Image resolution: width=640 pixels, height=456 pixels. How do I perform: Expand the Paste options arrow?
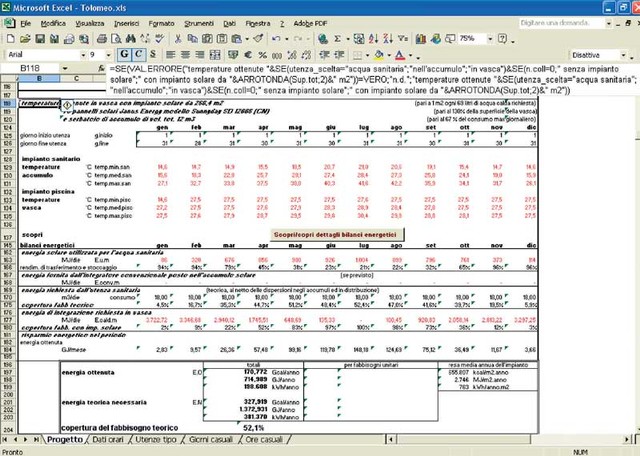coord(247,40)
